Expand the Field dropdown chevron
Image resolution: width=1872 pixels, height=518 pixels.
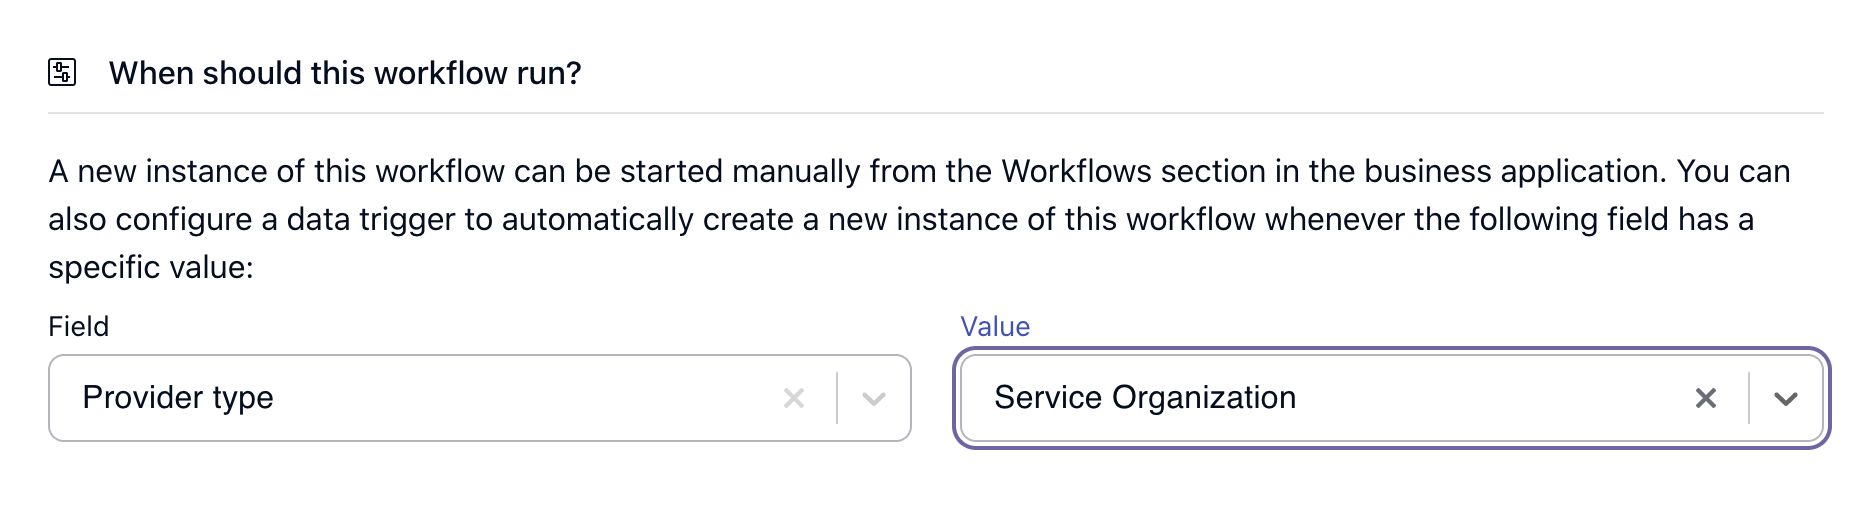pos(874,398)
